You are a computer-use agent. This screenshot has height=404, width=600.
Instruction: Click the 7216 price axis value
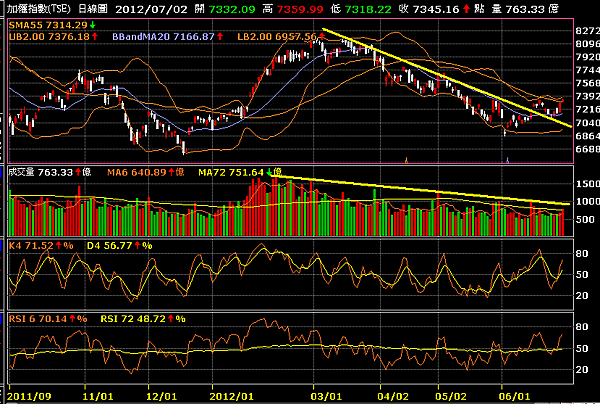click(x=587, y=109)
